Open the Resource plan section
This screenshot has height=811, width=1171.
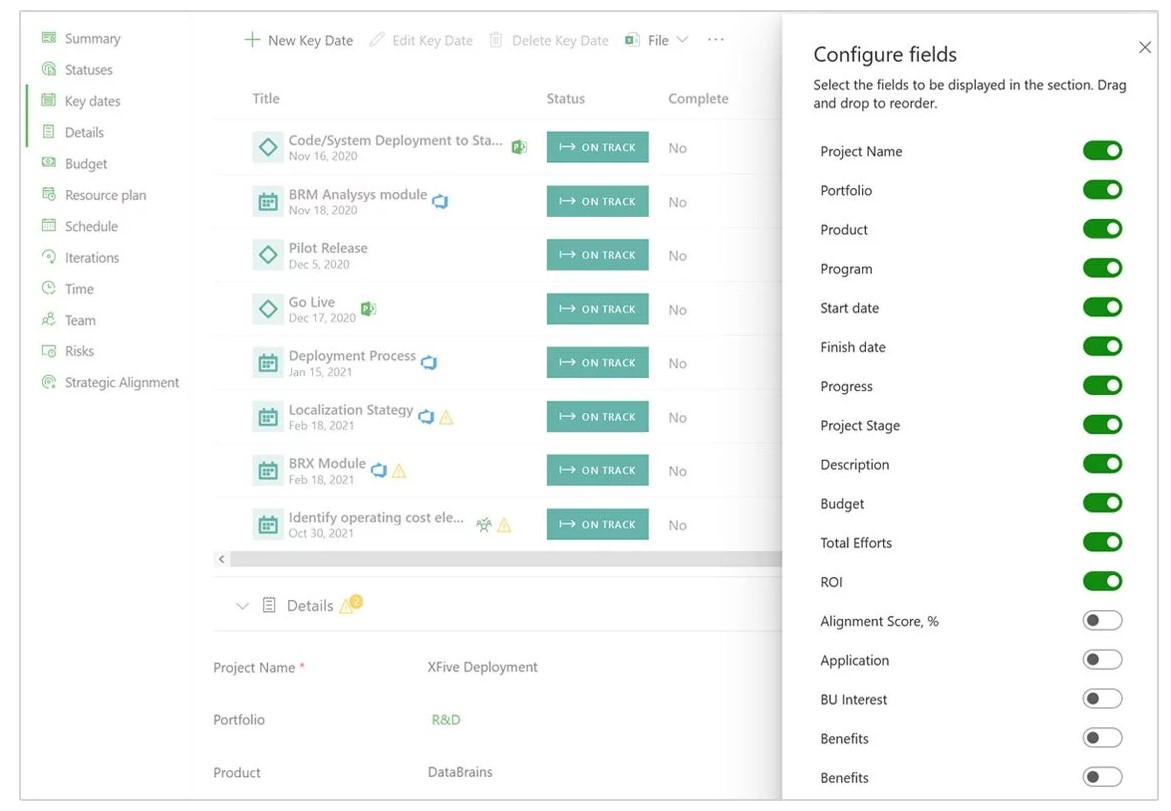point(105,195)
